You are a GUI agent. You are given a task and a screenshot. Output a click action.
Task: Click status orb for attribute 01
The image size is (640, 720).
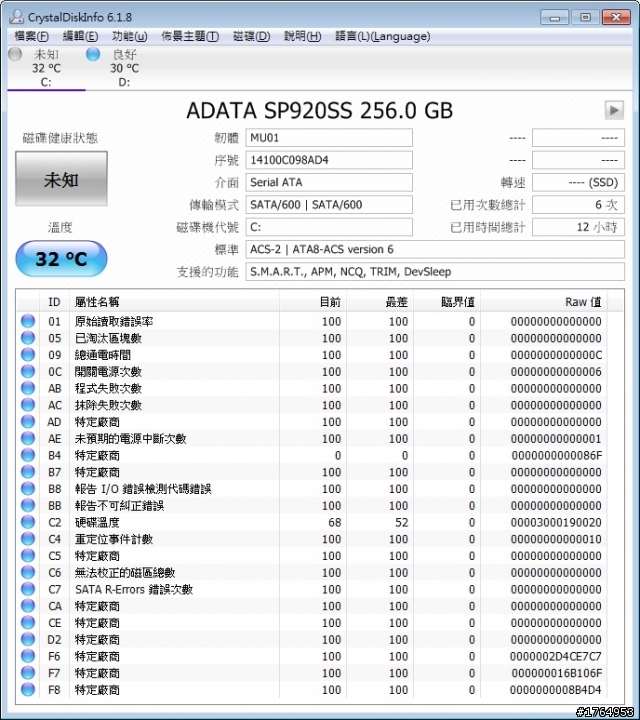(x=28, y=321)
